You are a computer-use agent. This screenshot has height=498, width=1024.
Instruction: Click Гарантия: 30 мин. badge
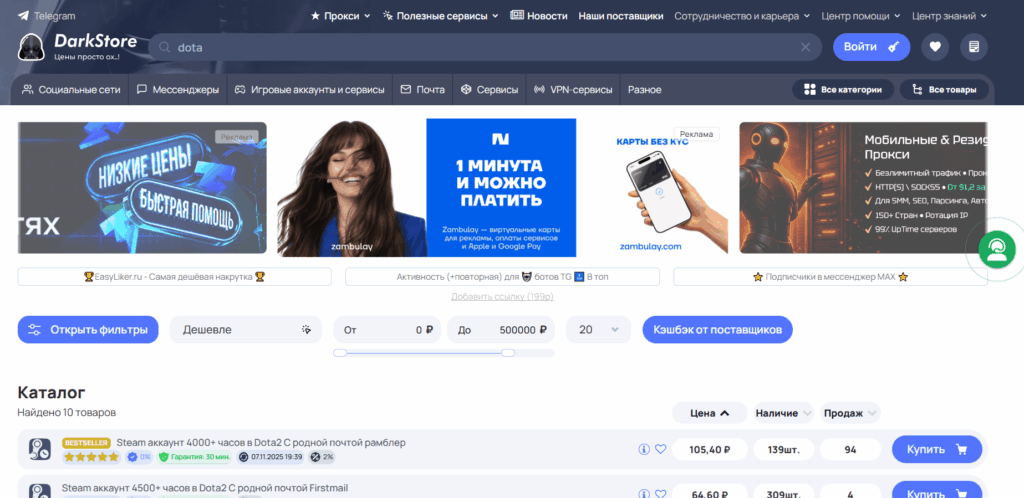coord(195,457)
